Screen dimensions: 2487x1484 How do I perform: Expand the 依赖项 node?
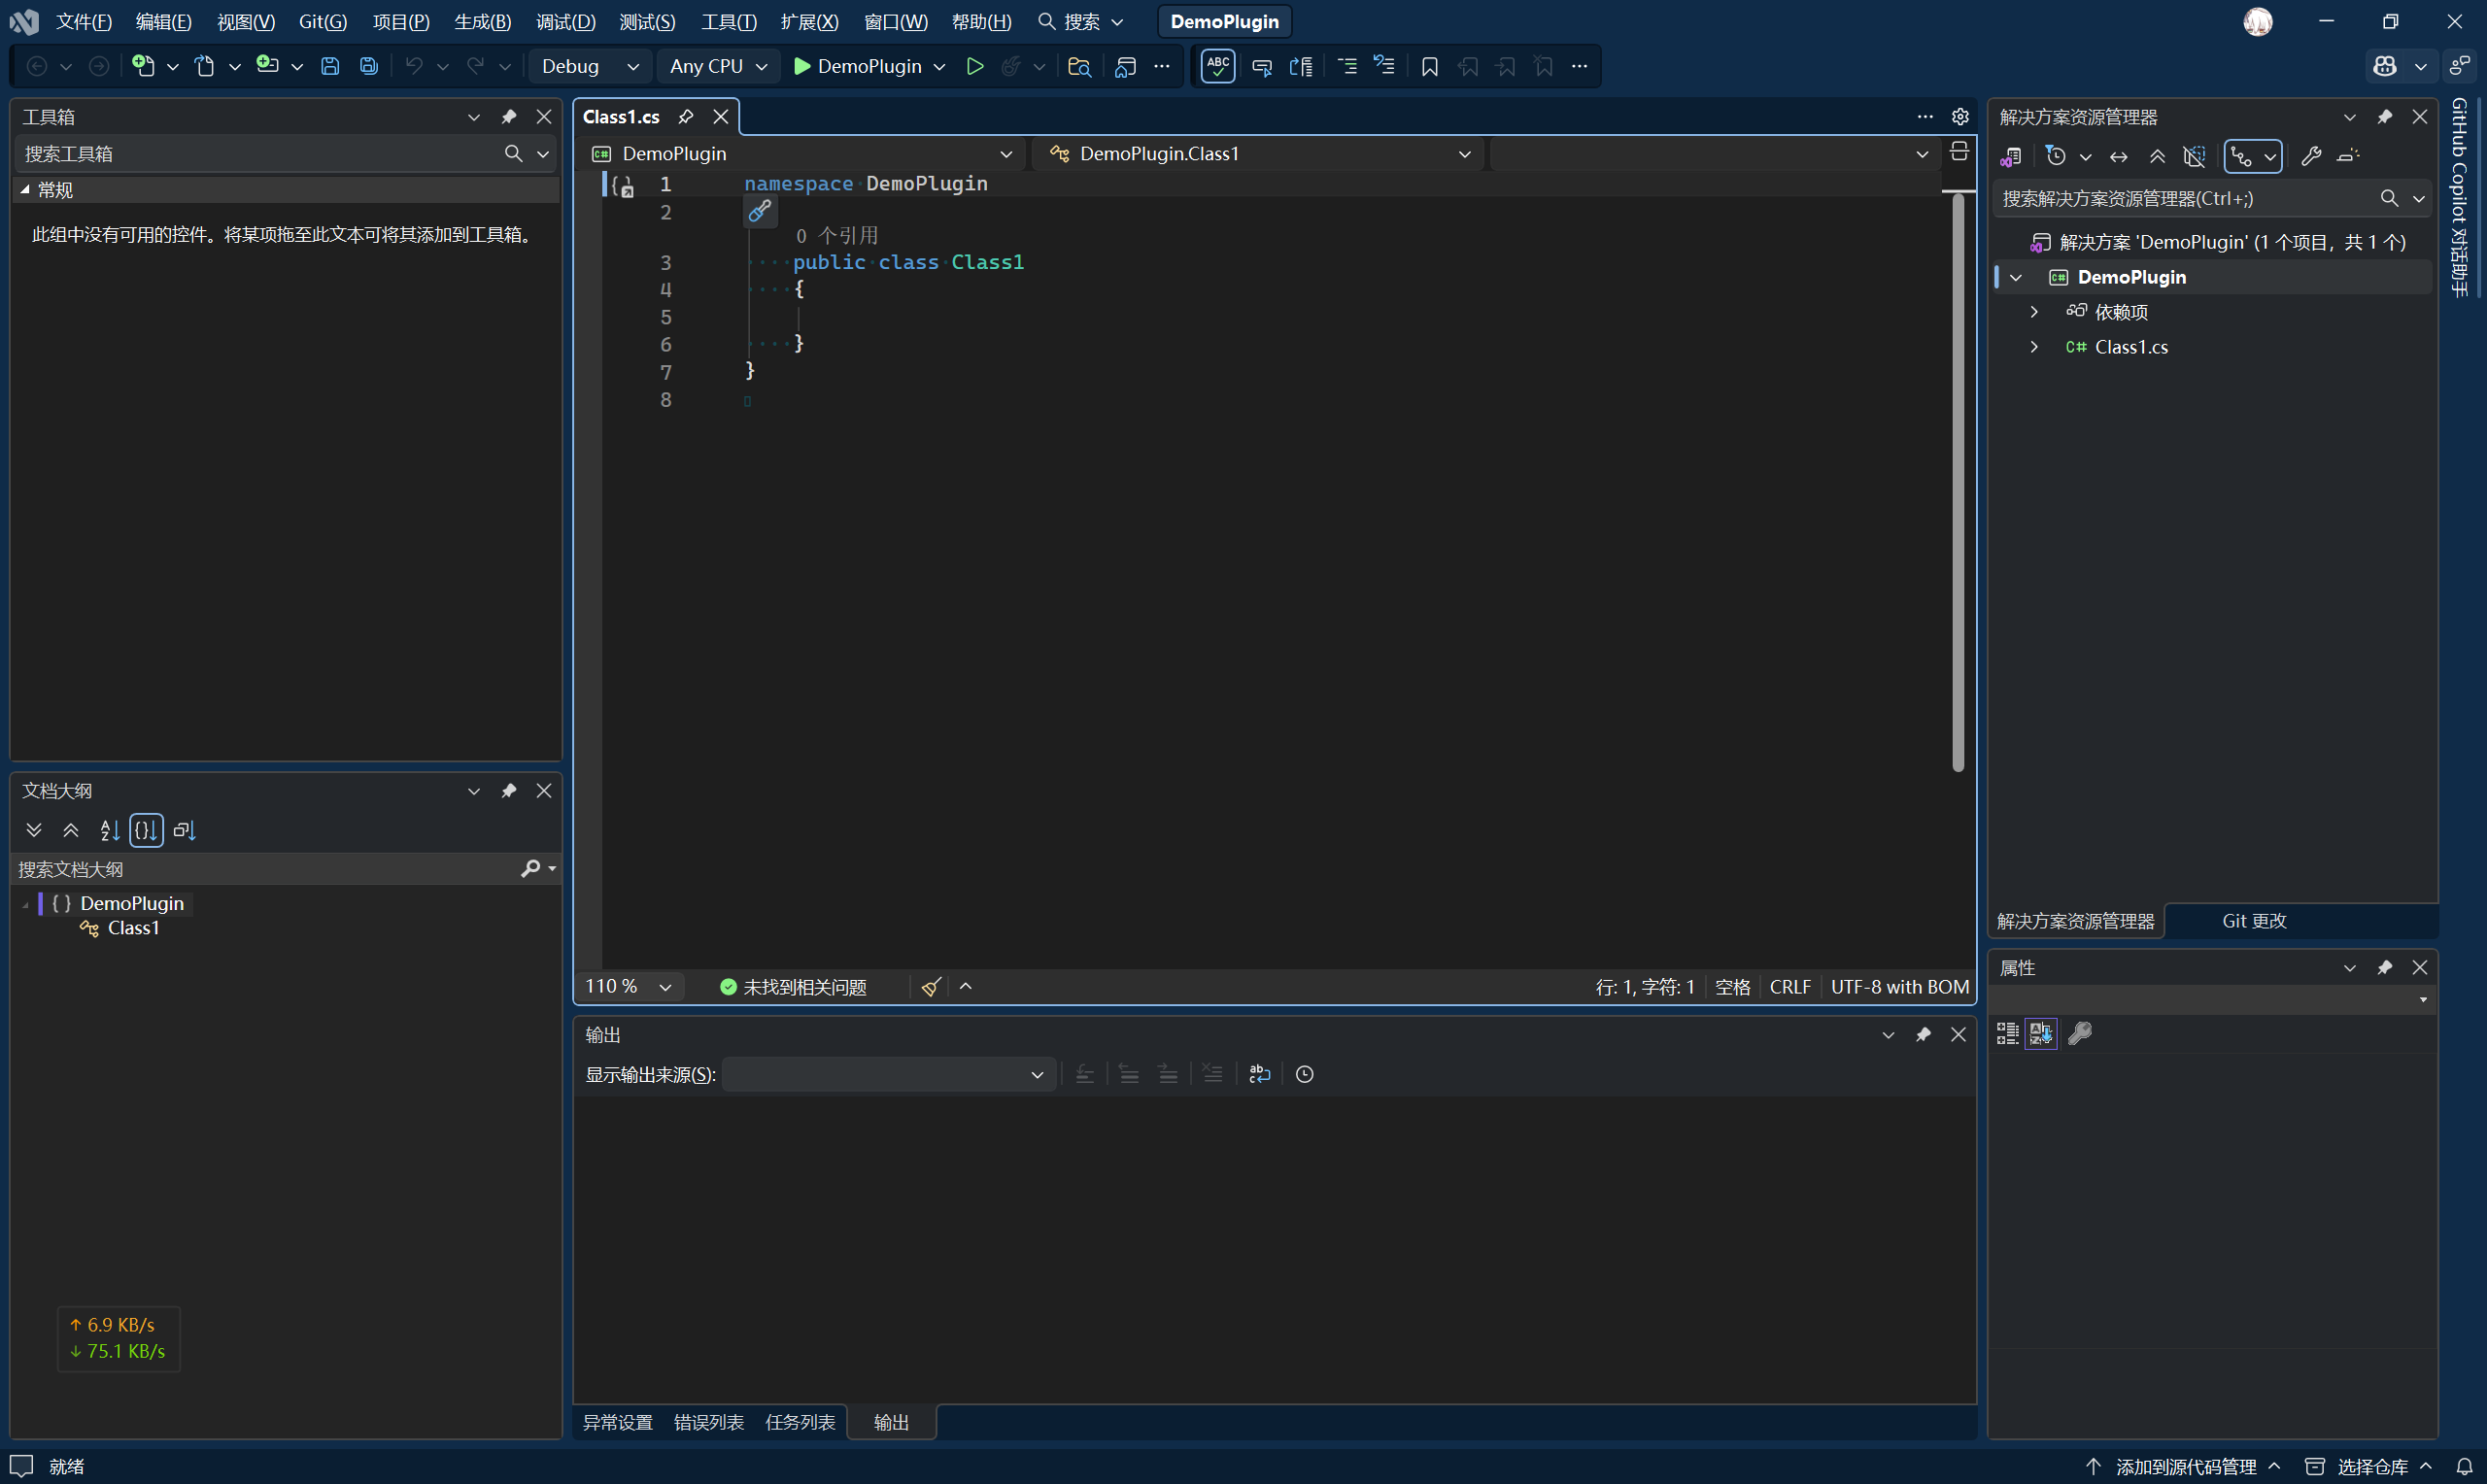pos(2033,312)
